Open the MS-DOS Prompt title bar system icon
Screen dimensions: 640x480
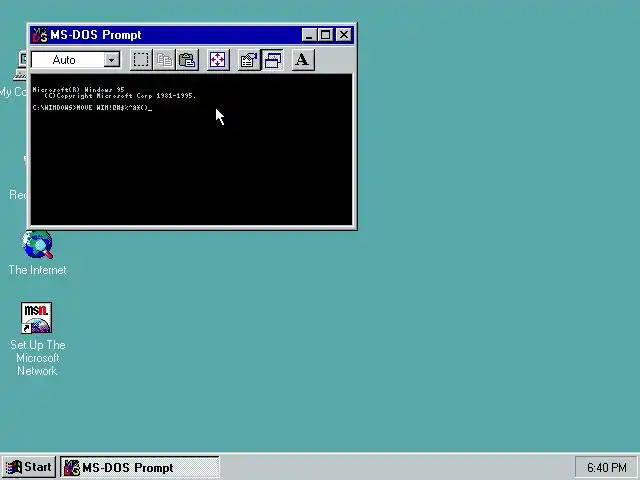(40, 35)
